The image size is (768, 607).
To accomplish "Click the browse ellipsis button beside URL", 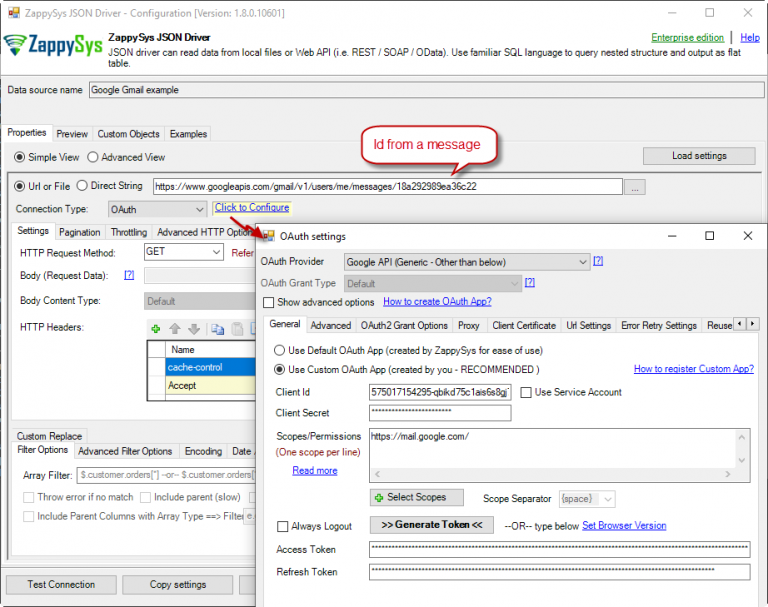I will pos(636,187).
